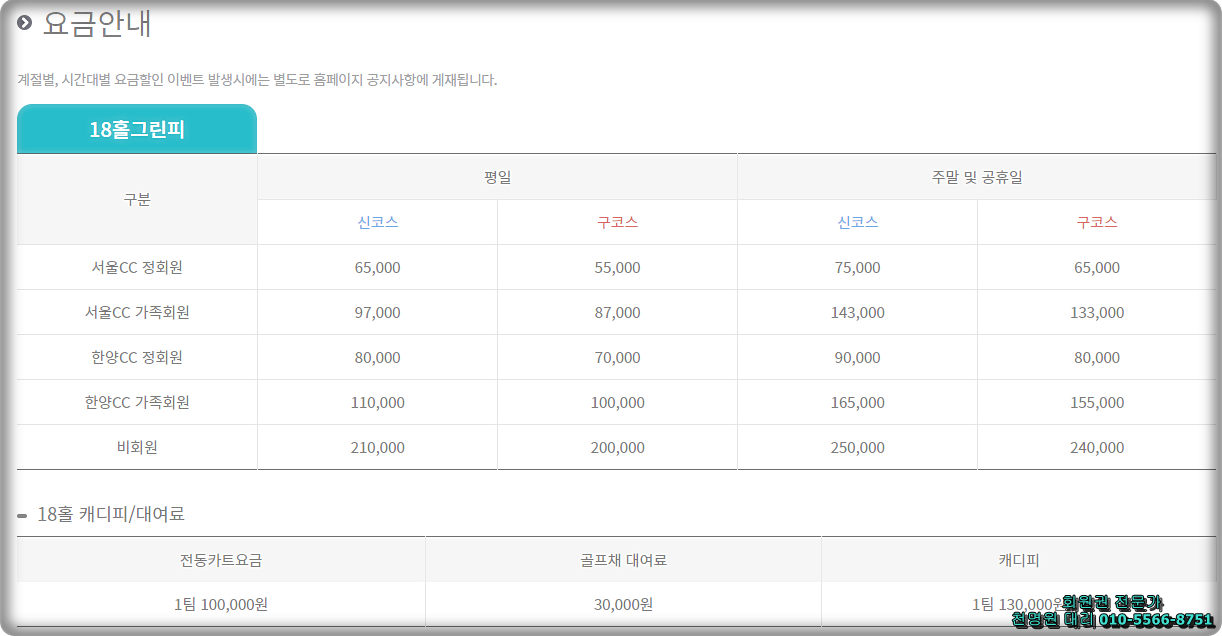Select the 한양CC 정회원 row label
Image resolution: width=1222 pixels, height=636 pixels.
pos(137,357)
